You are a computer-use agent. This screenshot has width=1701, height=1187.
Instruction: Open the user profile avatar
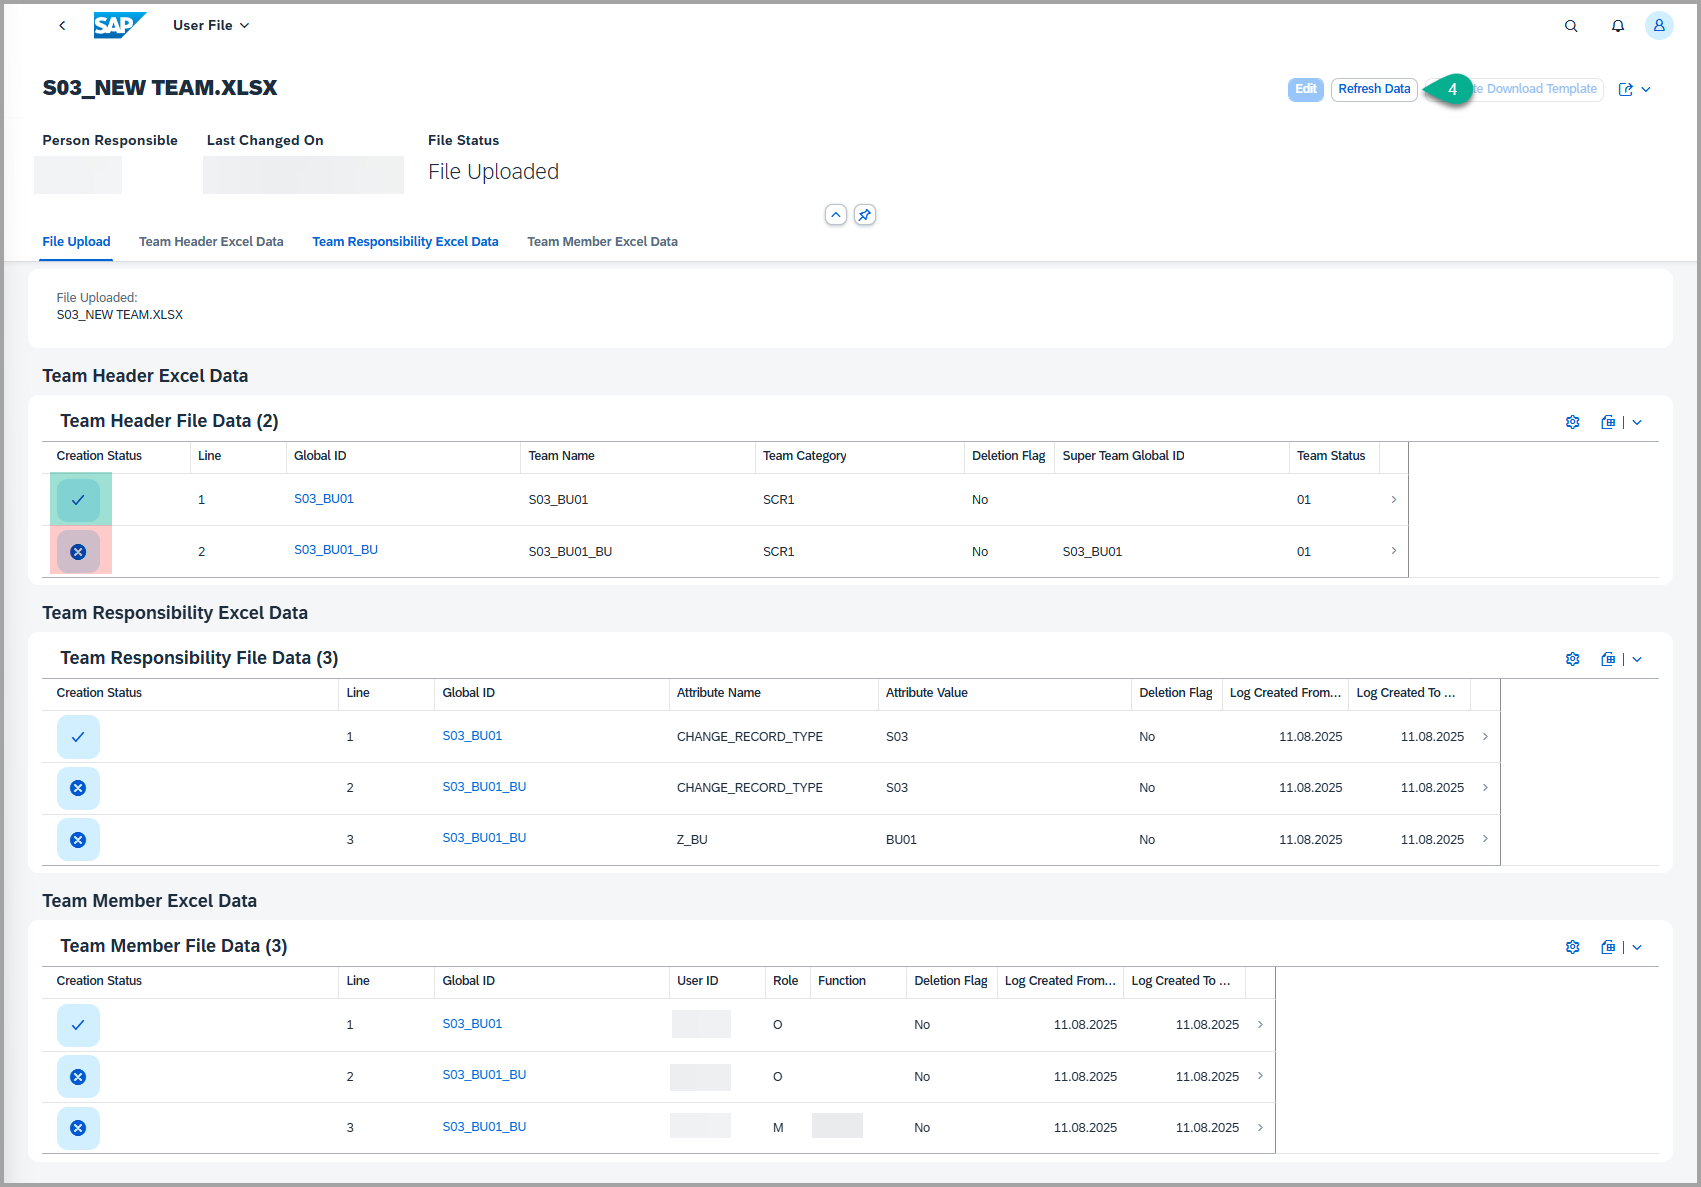click(x=1659, y=26)
